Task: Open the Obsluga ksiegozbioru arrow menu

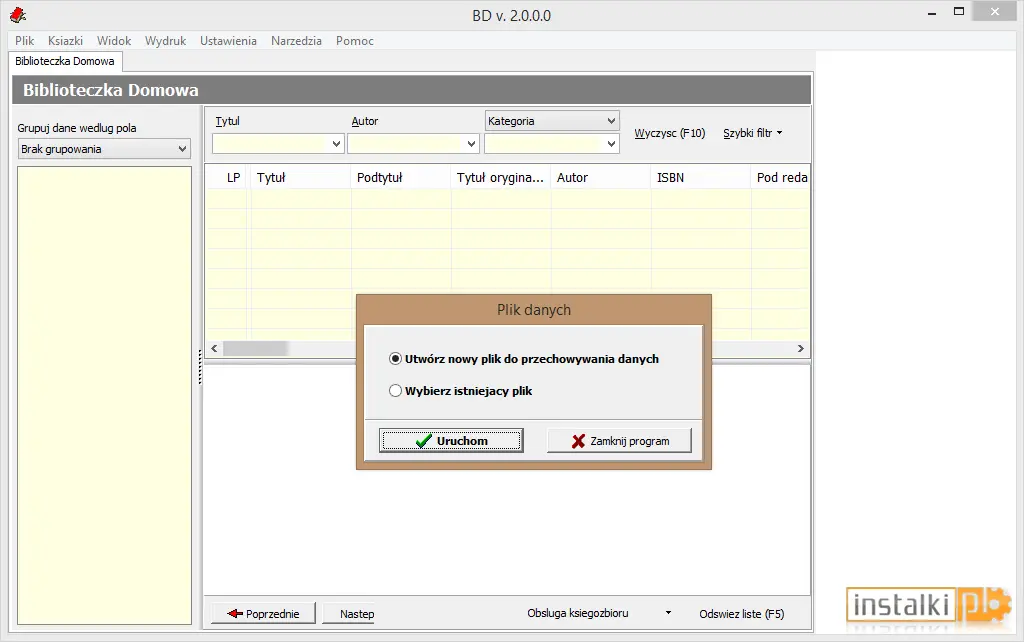Action: (668, 613)
